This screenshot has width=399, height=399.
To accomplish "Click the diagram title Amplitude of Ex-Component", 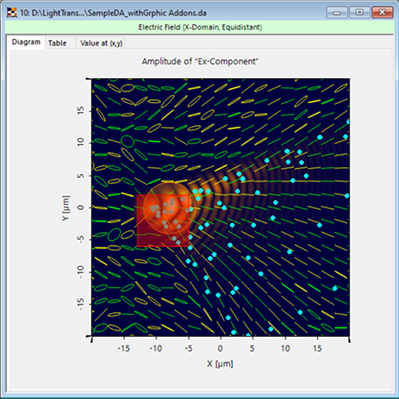I will pos(200,62).
